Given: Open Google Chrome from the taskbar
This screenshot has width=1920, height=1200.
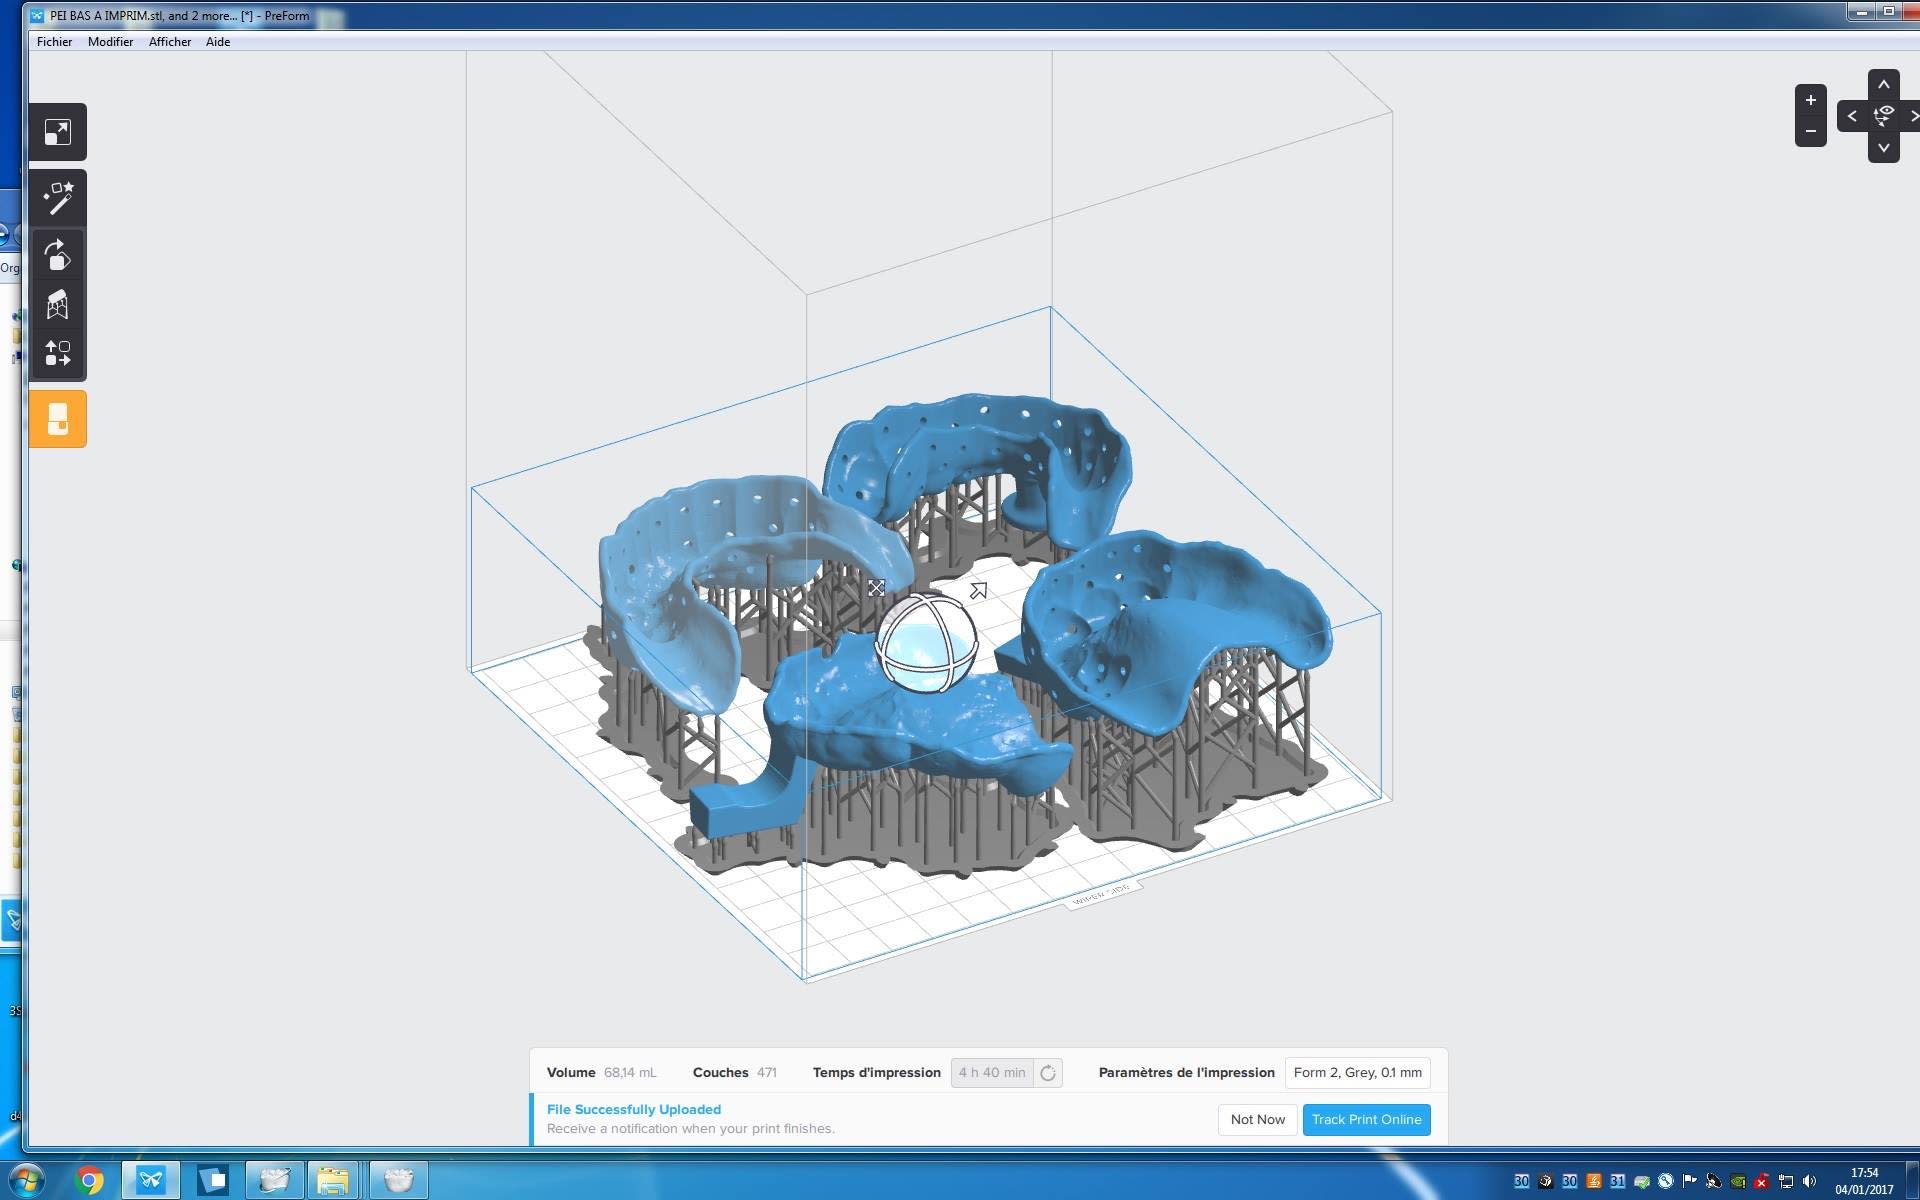Looking at the screenshot, I should coord(89,1181).
